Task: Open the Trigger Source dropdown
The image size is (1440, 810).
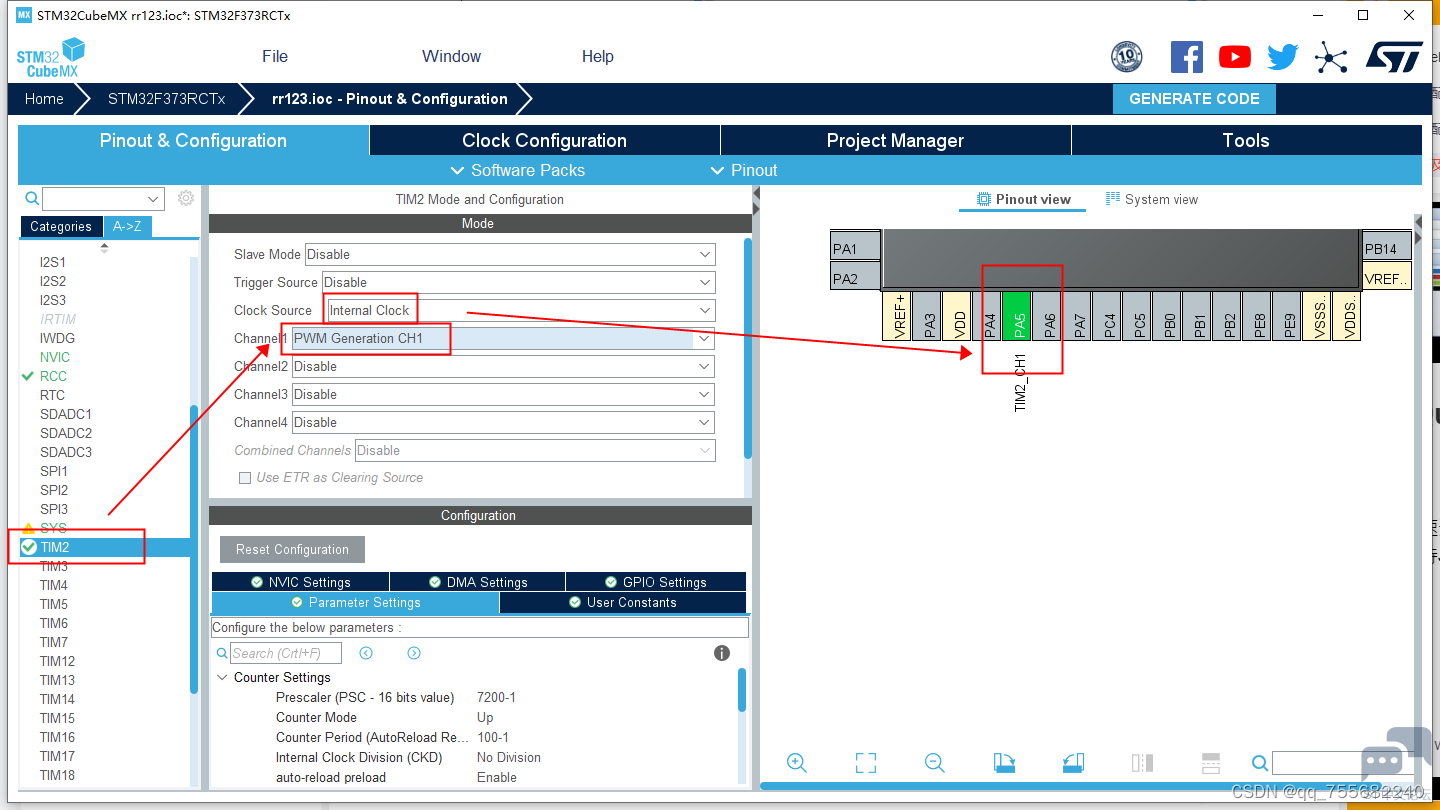Action: pyautogui.click(x=518, y=282)
